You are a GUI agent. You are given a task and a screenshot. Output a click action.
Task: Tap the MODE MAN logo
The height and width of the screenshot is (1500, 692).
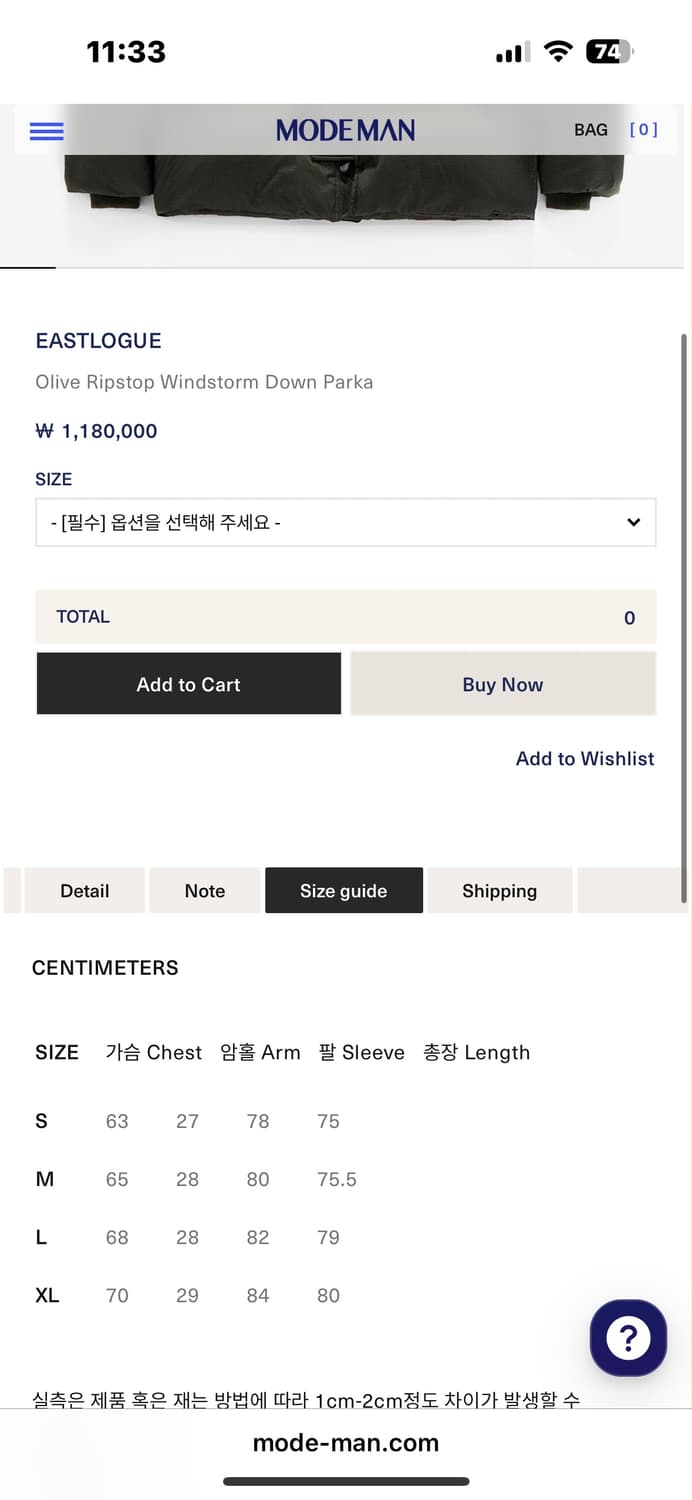[x=345, y=130]
